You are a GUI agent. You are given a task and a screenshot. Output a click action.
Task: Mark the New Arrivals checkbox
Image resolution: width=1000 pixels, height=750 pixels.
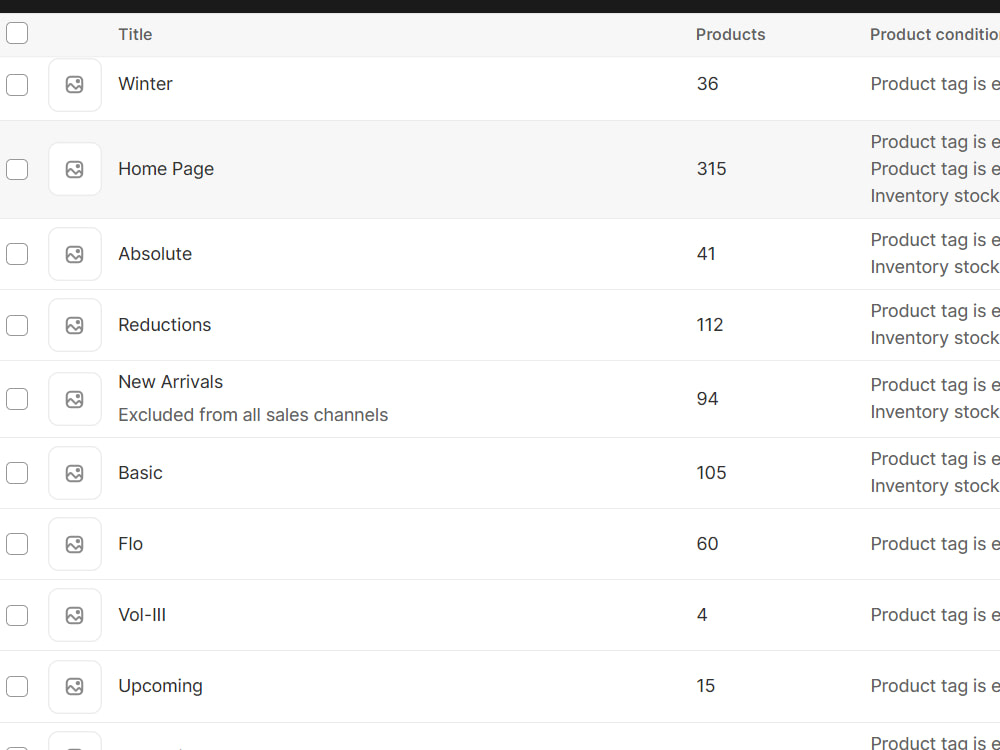point(17,399)
